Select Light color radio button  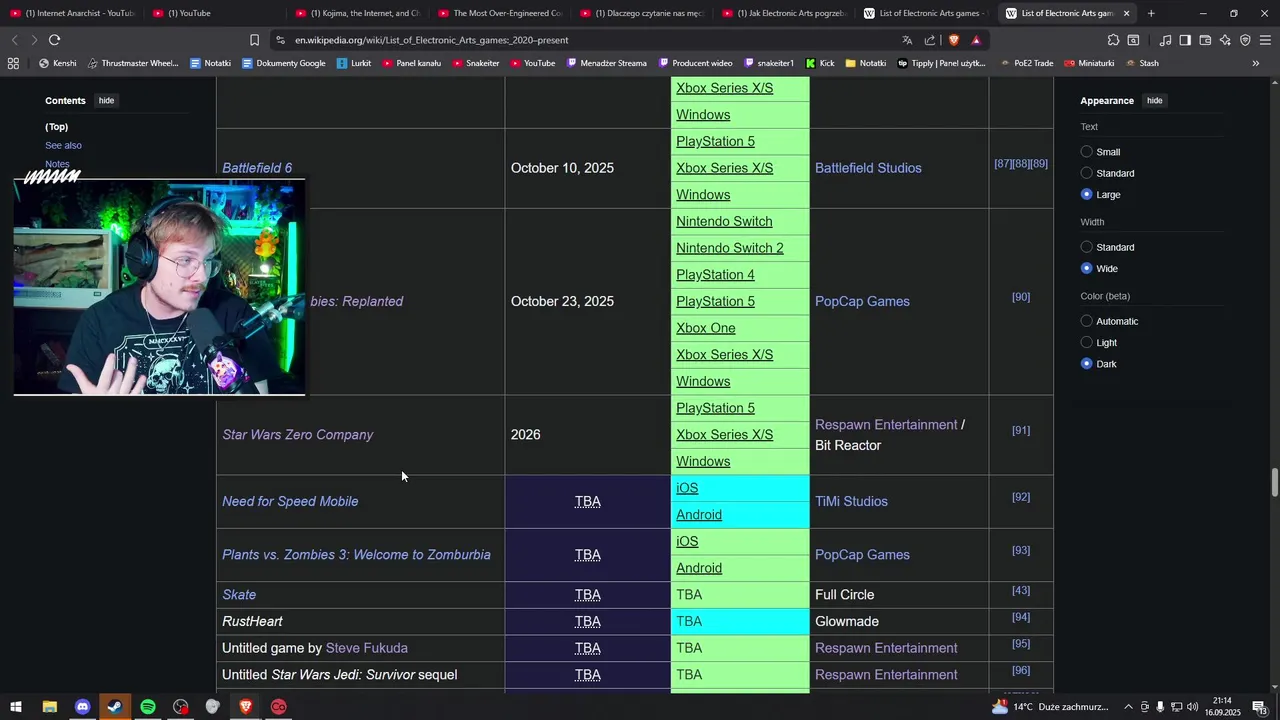[1086, 342]
